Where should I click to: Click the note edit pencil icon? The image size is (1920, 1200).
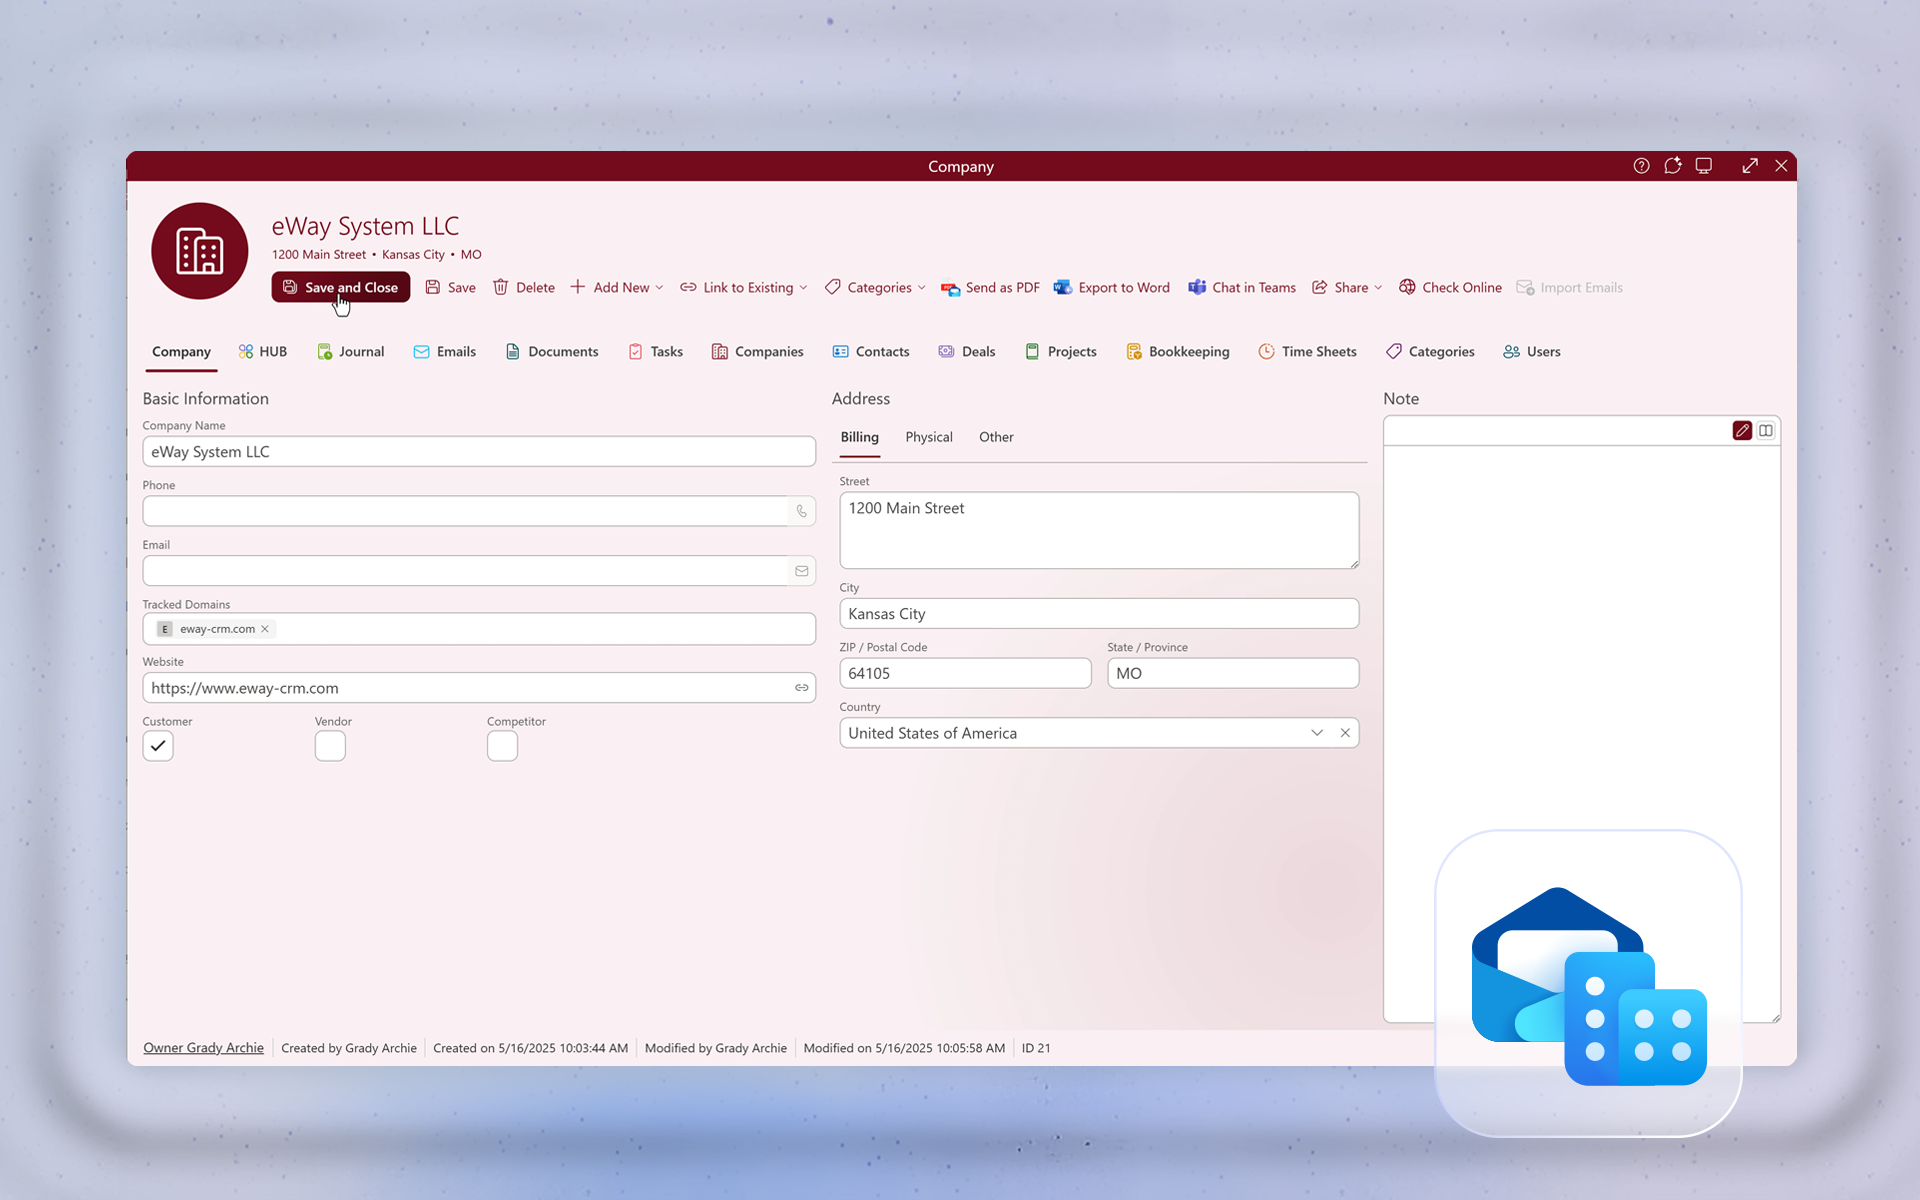pyautogui.click(x=1742, y=430)
